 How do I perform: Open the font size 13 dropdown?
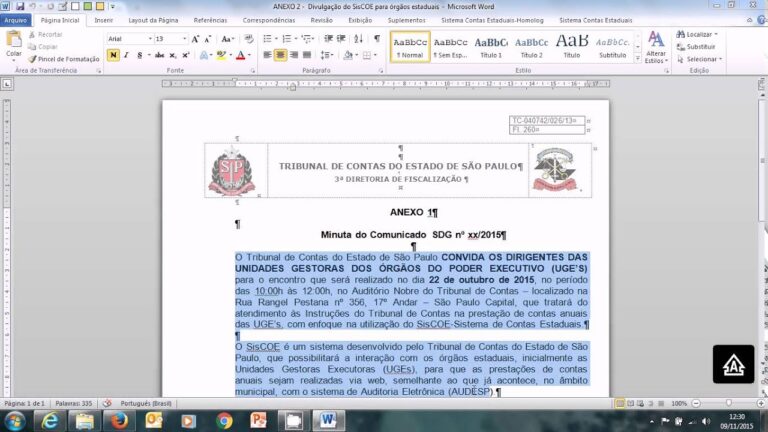point(185,39)
